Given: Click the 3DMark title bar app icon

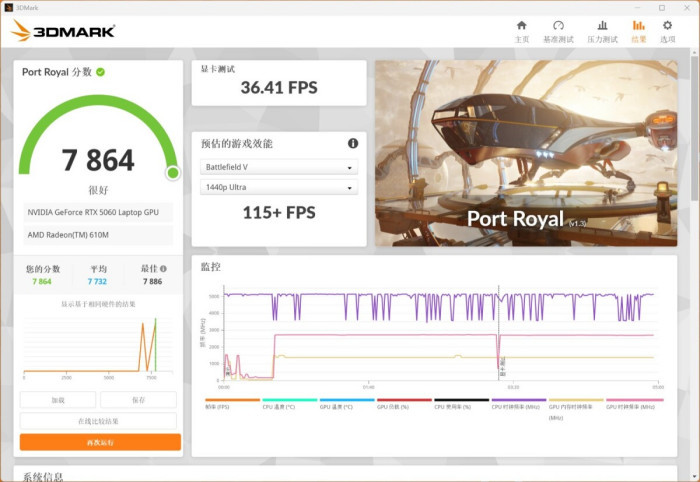Looking at the screenshot, I should 8,7.
